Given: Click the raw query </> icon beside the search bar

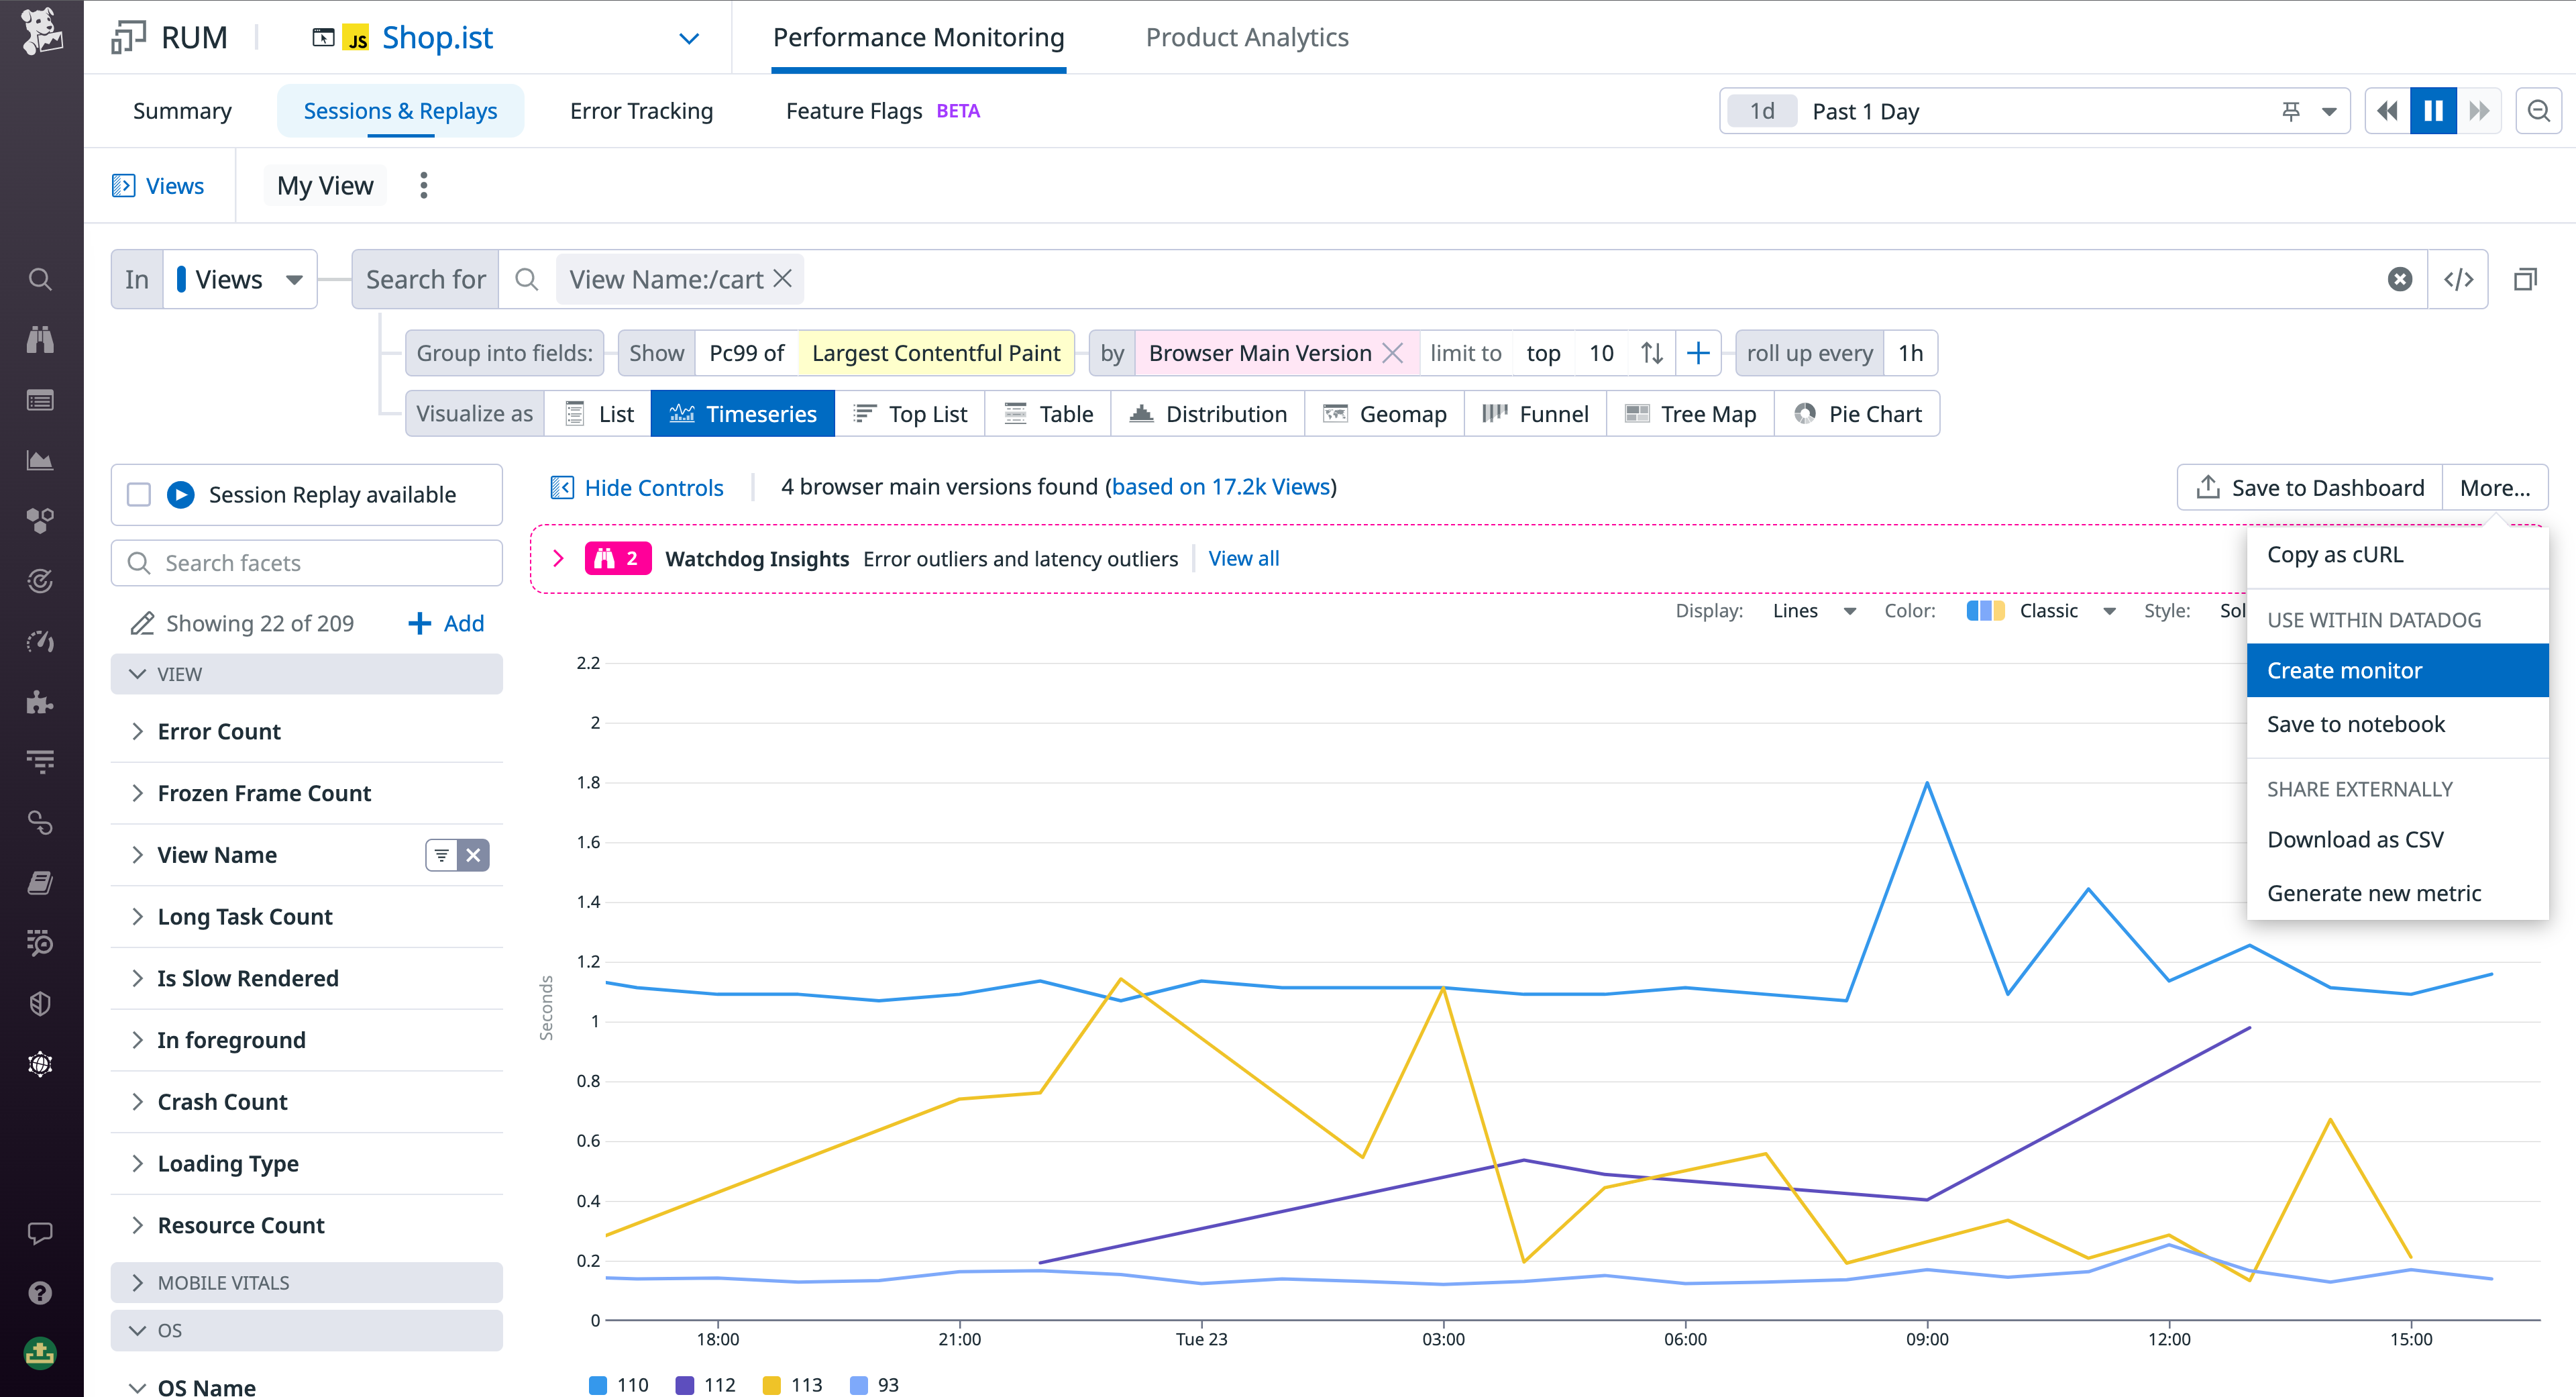Looking at the screenshot, I should (x=2459, y=279).
